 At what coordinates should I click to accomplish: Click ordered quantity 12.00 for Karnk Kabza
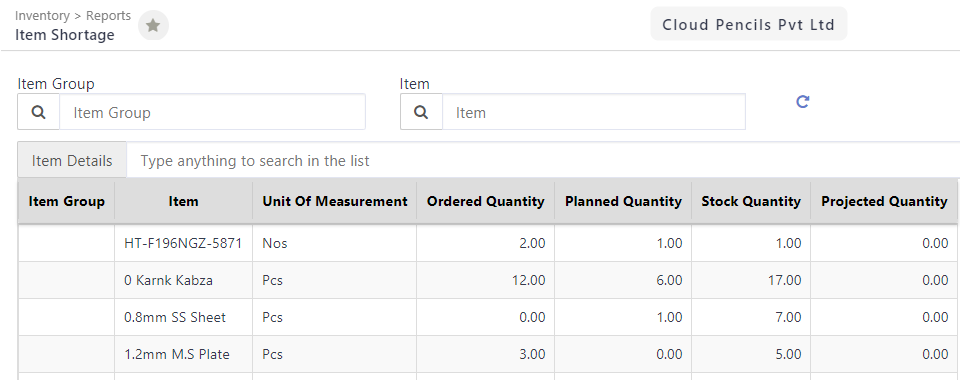click(x=485, y=280)
